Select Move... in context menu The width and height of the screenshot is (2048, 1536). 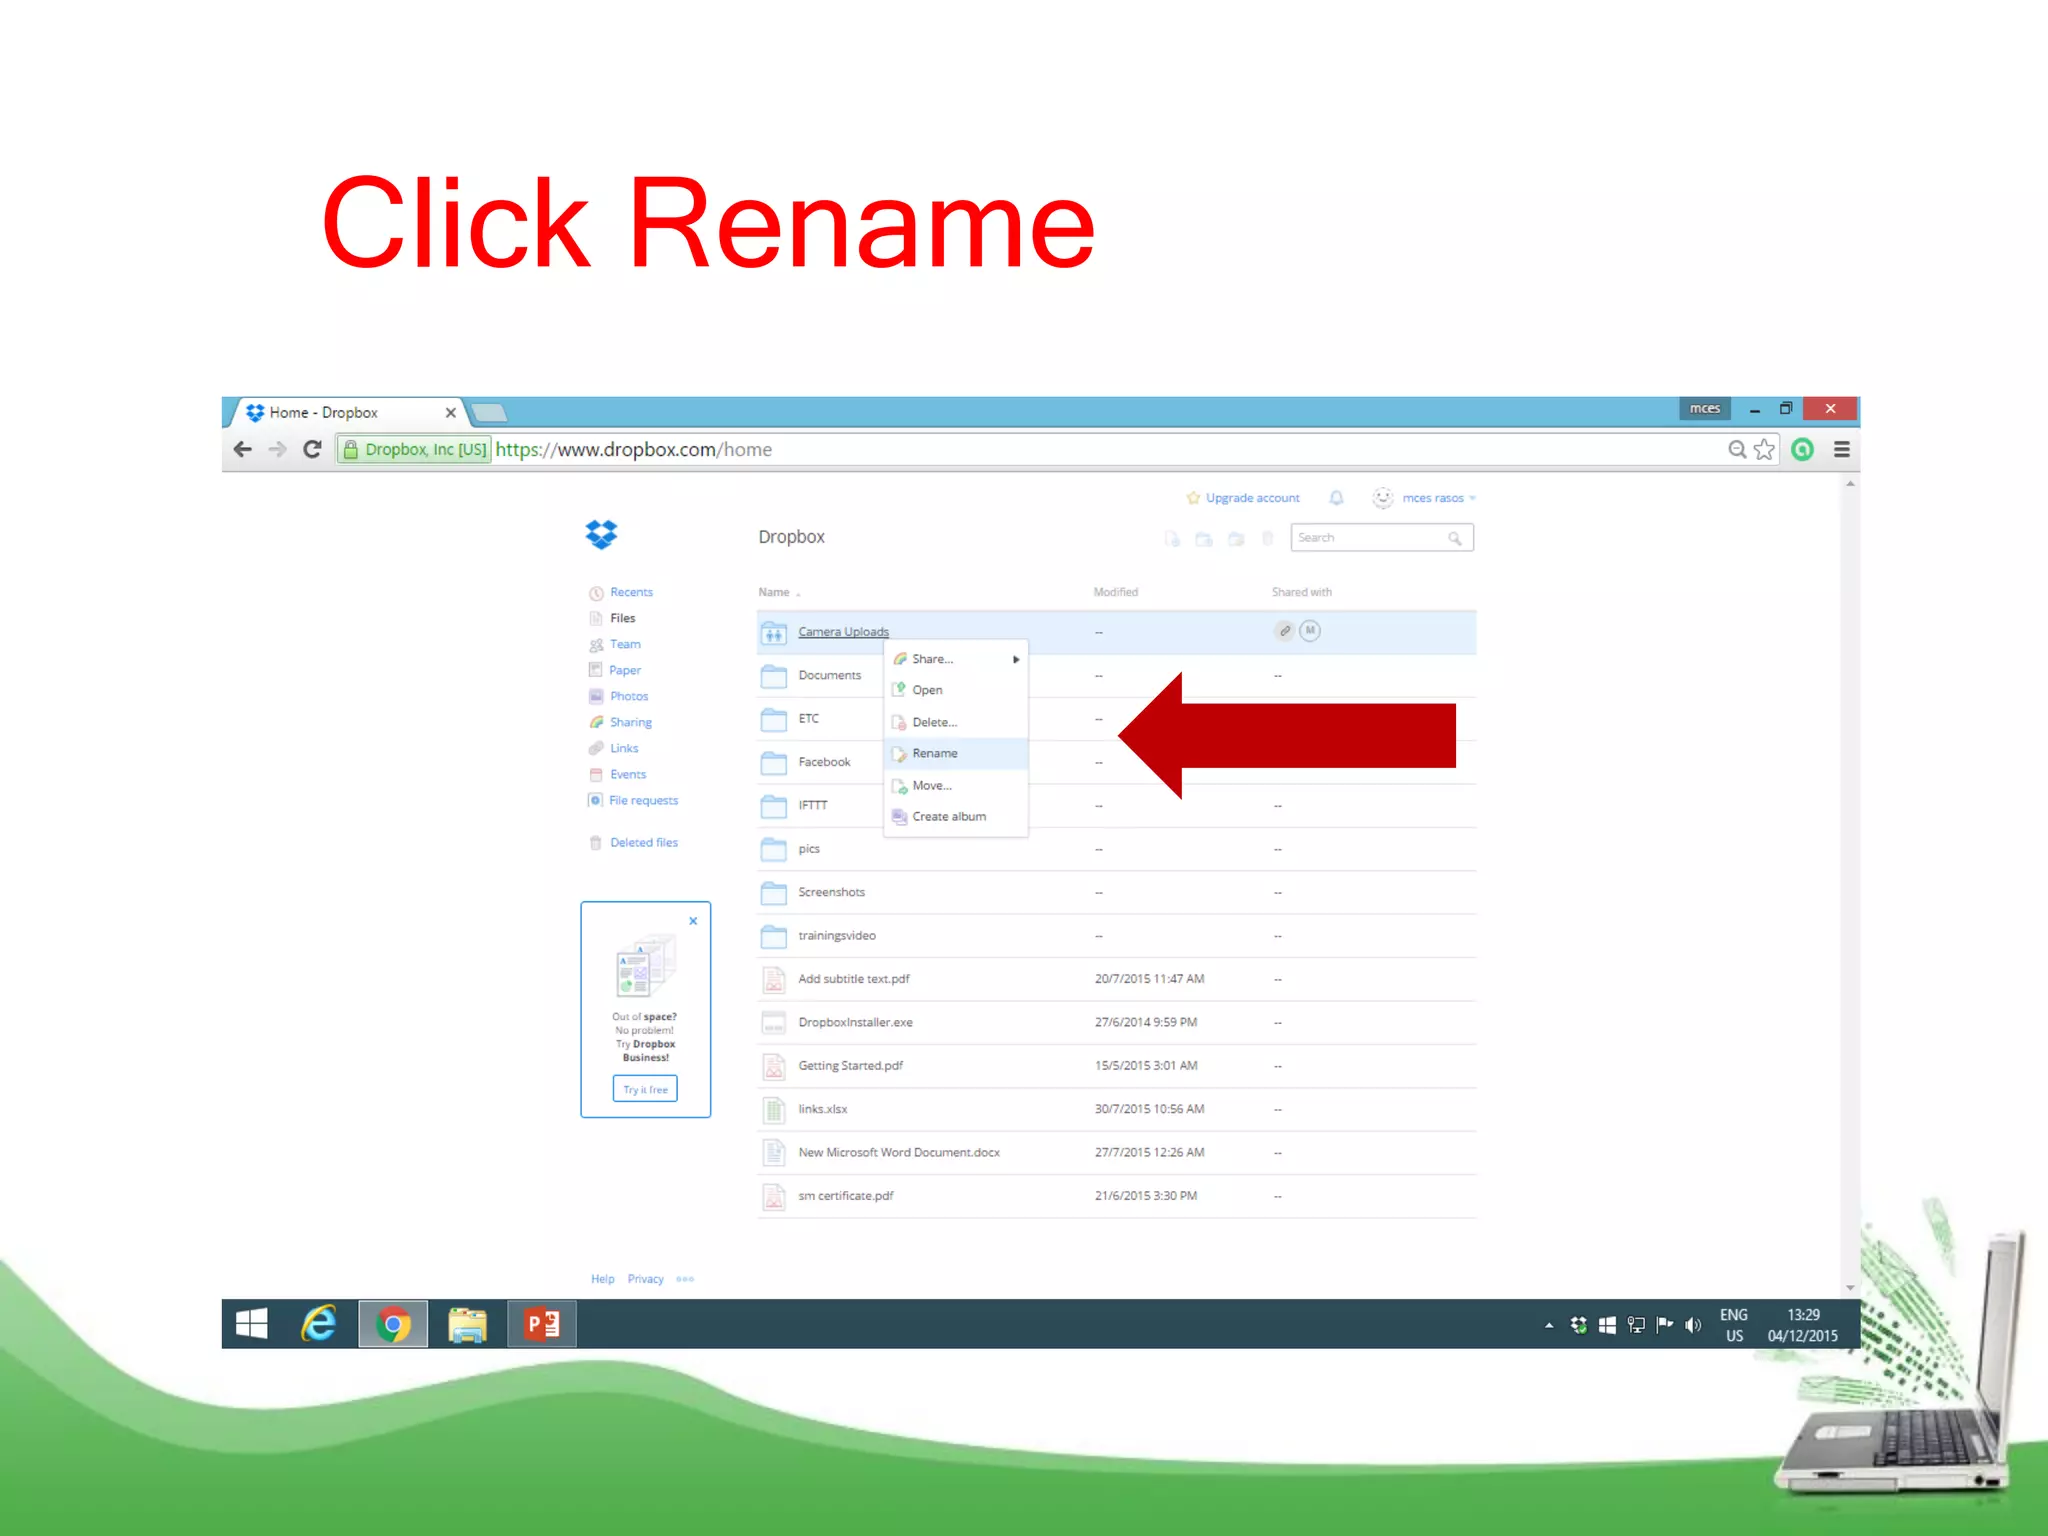coord(956,785)
